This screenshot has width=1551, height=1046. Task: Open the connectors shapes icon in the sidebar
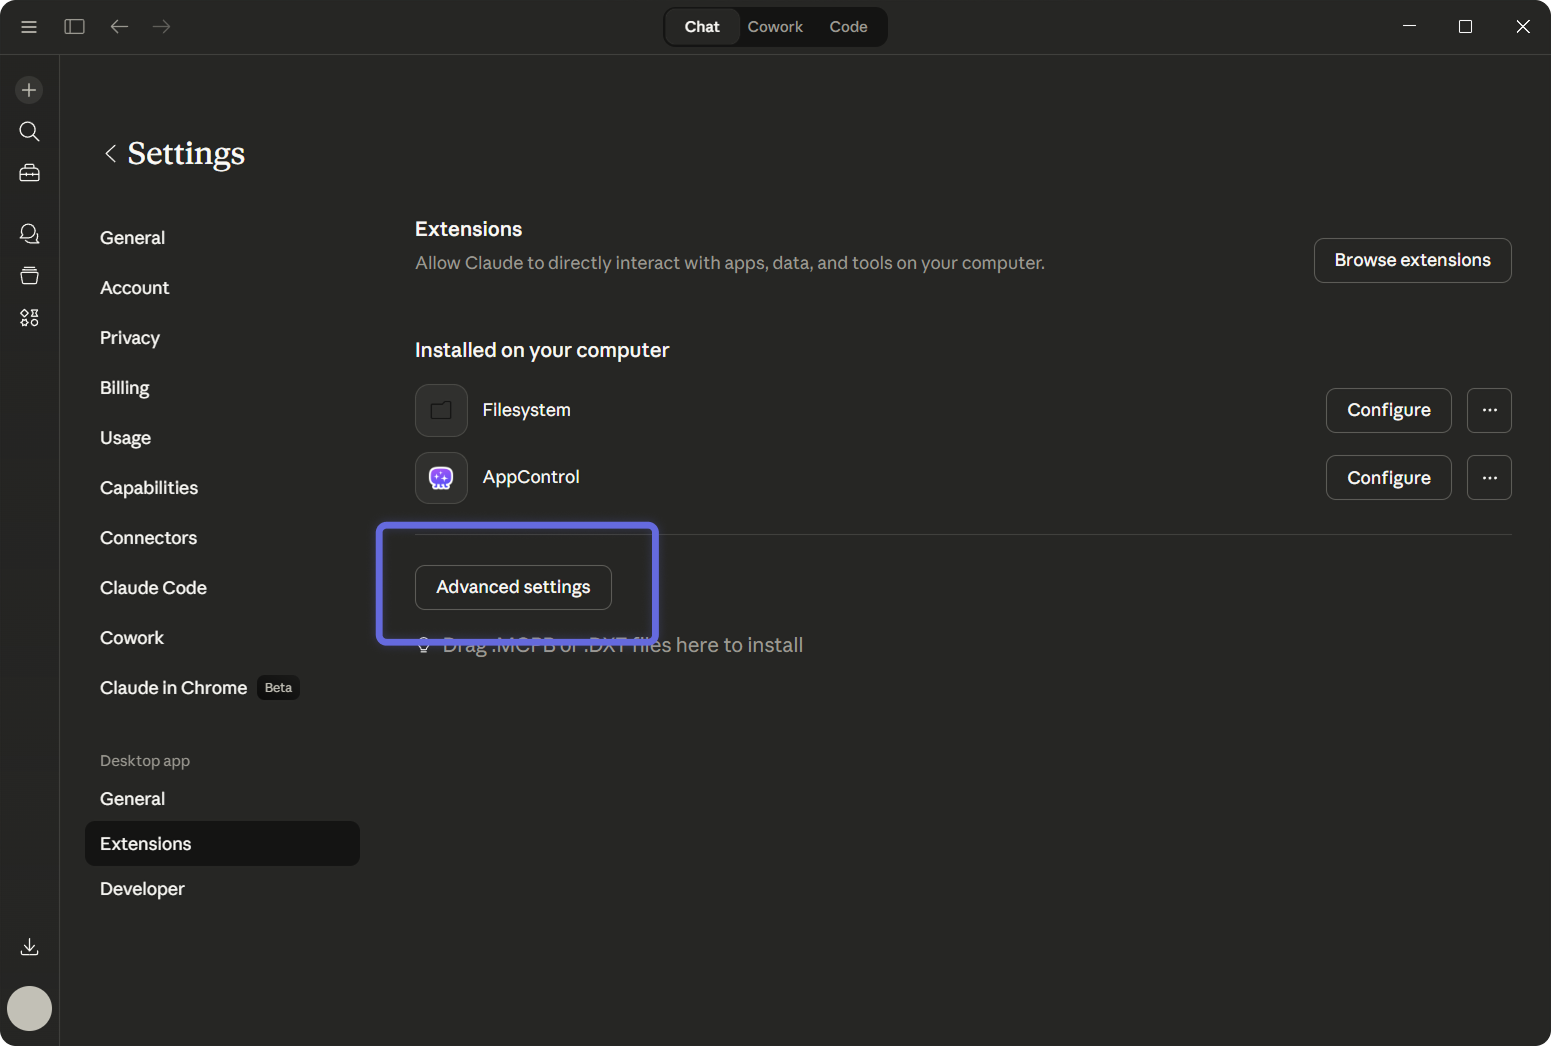29,317
